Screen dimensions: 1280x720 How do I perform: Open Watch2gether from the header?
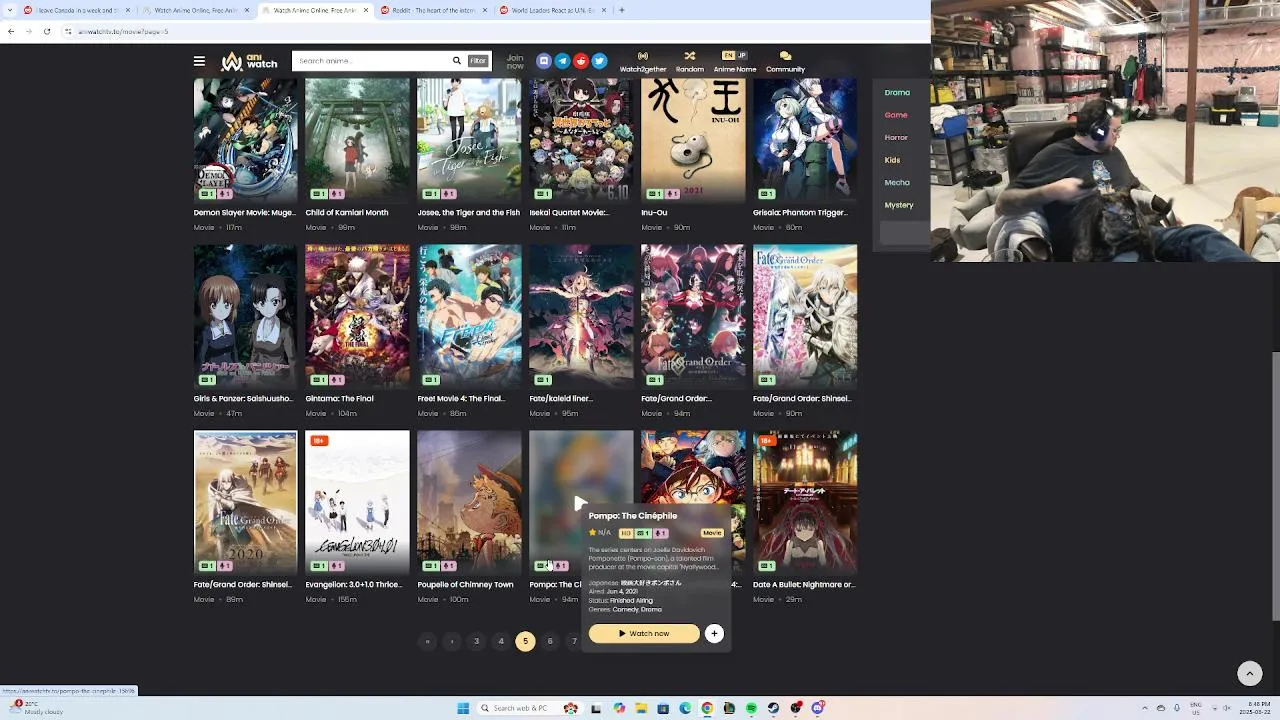(643, 62)
